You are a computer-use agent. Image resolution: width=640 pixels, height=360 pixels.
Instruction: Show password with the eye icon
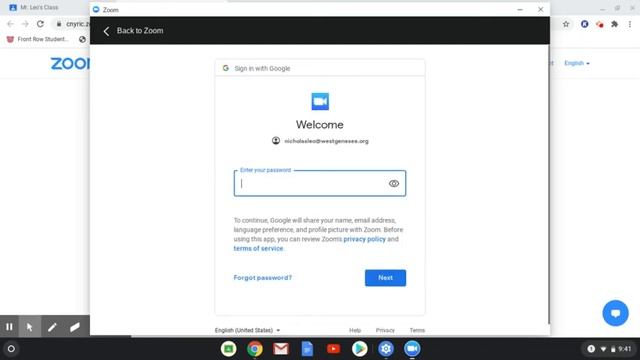pyautogui.click(x=393, y=184)
